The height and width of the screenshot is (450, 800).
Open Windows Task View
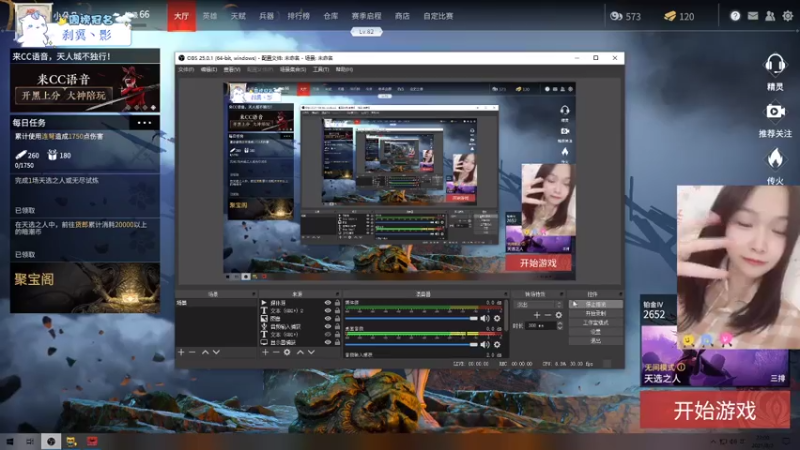coord(30,441)
